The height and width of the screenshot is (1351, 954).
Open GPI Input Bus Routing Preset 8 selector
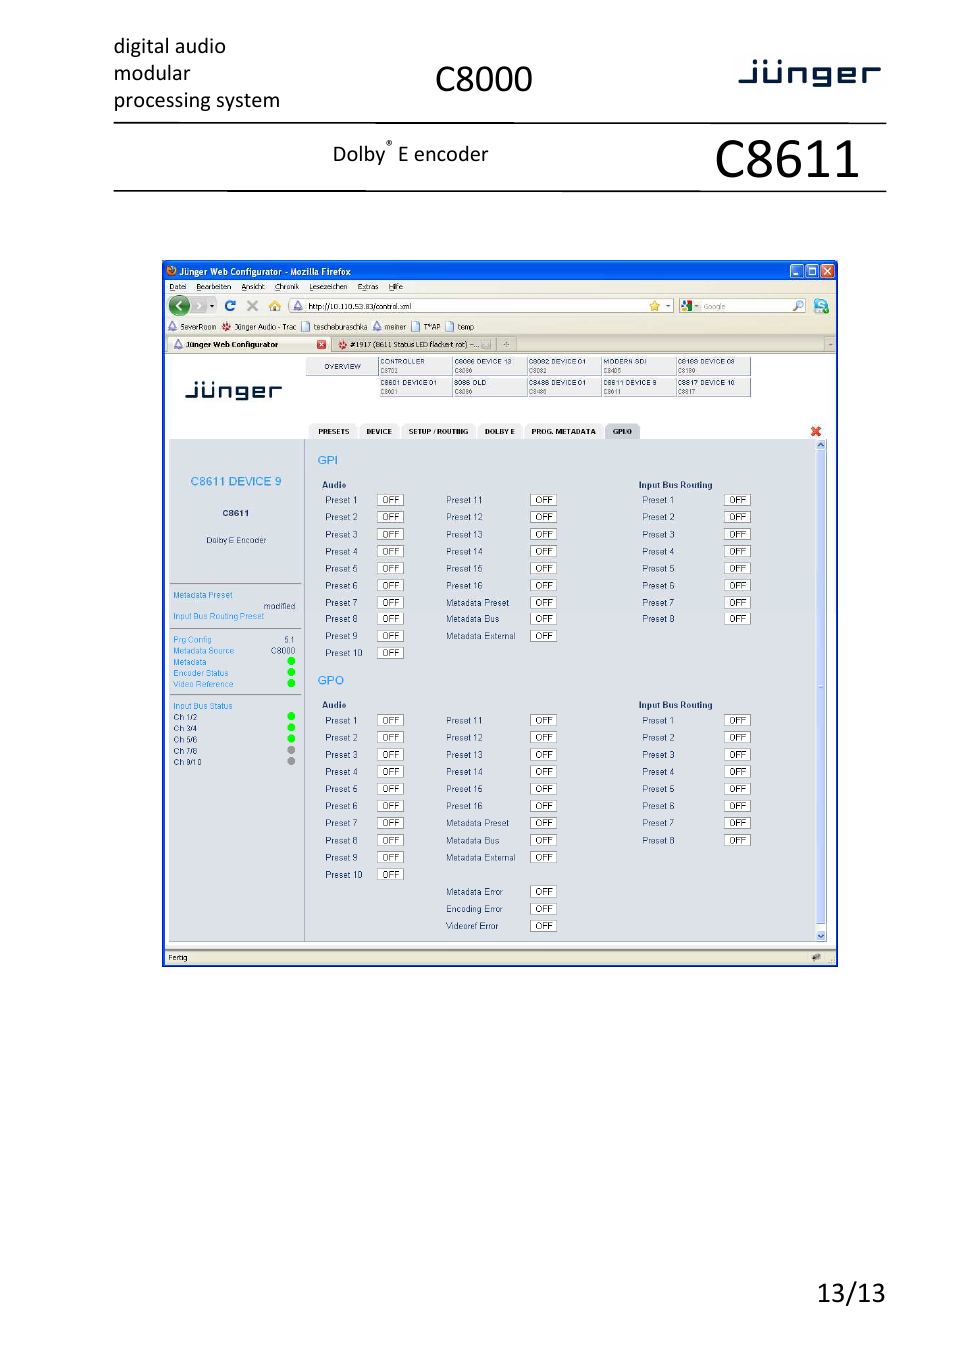click(x=737, y=619)
